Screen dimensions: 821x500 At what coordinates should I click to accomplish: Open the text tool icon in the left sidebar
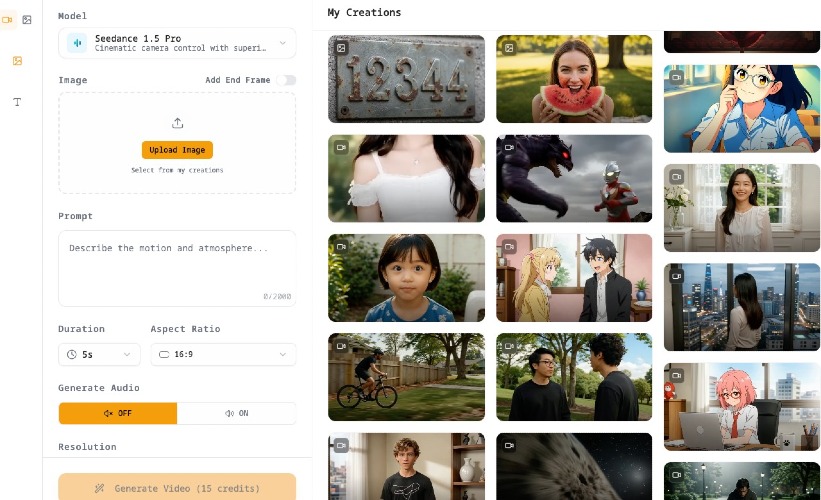coord(17,102)
